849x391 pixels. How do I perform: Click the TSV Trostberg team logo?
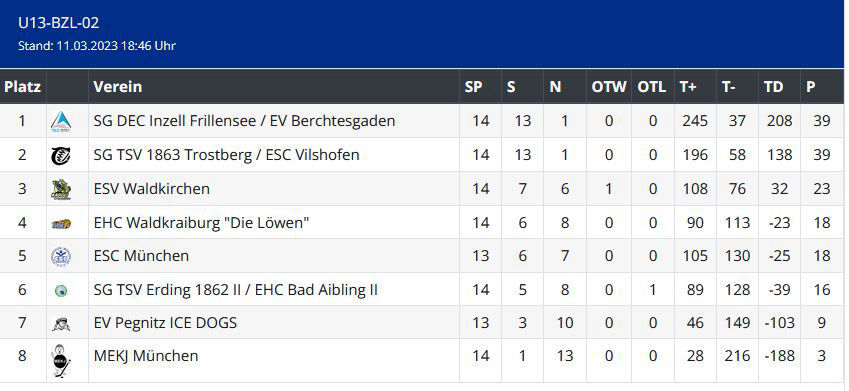tap(61, 155)
